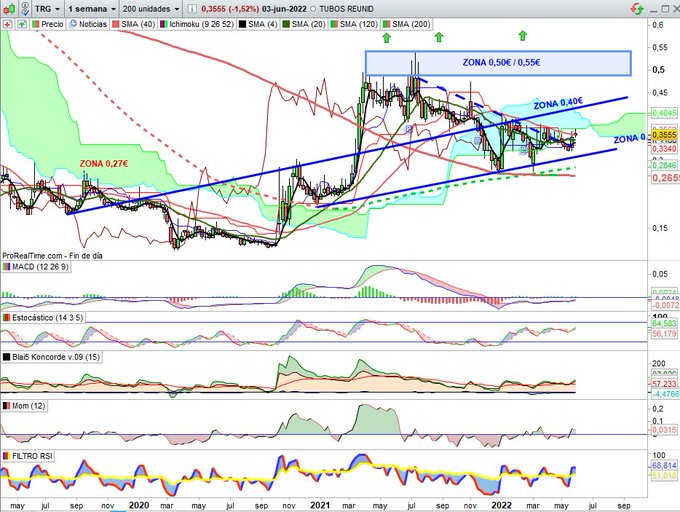Click the 2020 label on time axis
This screenshot has height=512, width=680.
point(139,505)
